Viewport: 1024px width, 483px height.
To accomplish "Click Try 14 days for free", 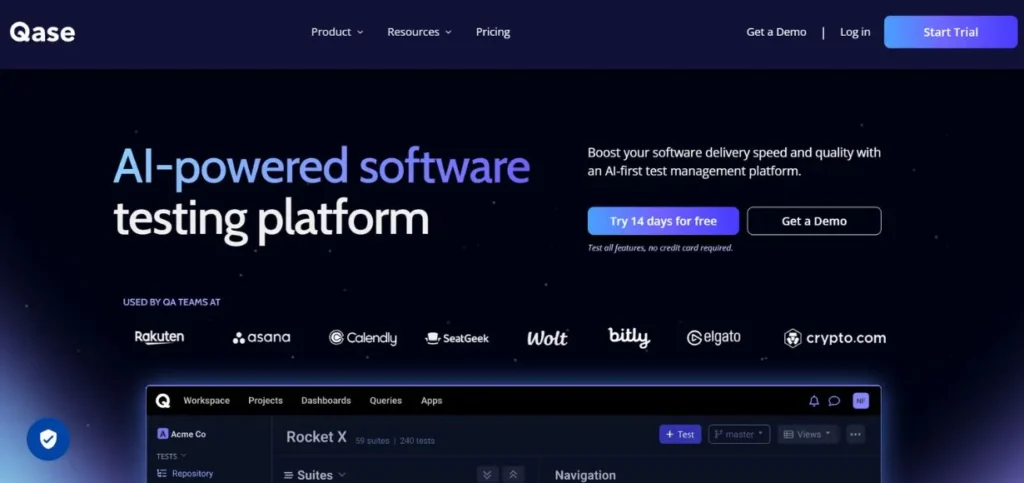I will coord(663,221).
